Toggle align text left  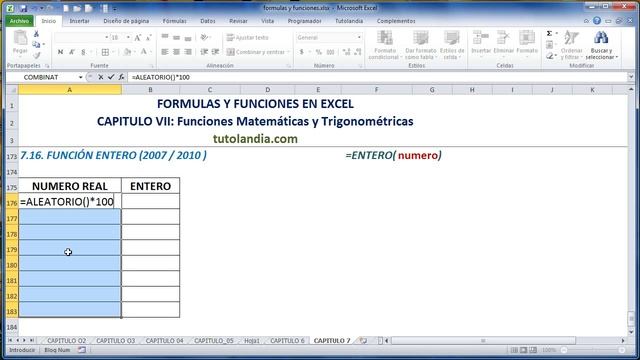click(165, 52)
